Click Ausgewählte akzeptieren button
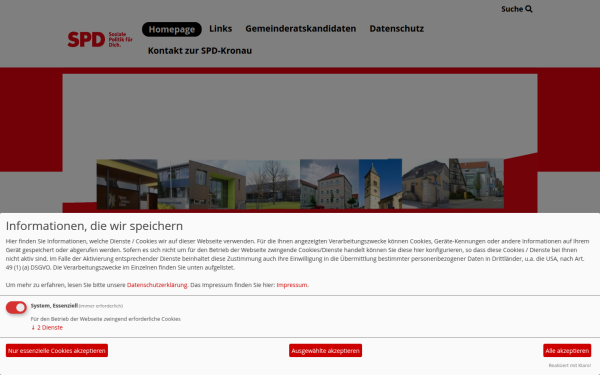The image size is (600, 375). click(x=325, y=351)
